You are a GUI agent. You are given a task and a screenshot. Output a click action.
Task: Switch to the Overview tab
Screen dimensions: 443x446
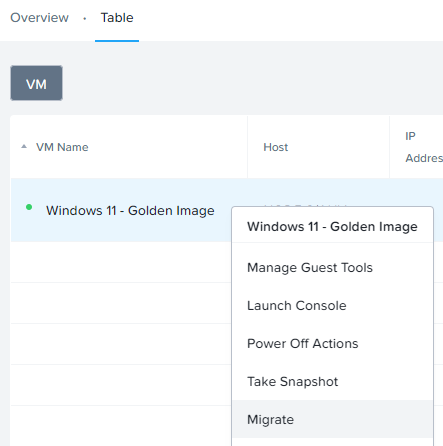(x=39, y=18)
